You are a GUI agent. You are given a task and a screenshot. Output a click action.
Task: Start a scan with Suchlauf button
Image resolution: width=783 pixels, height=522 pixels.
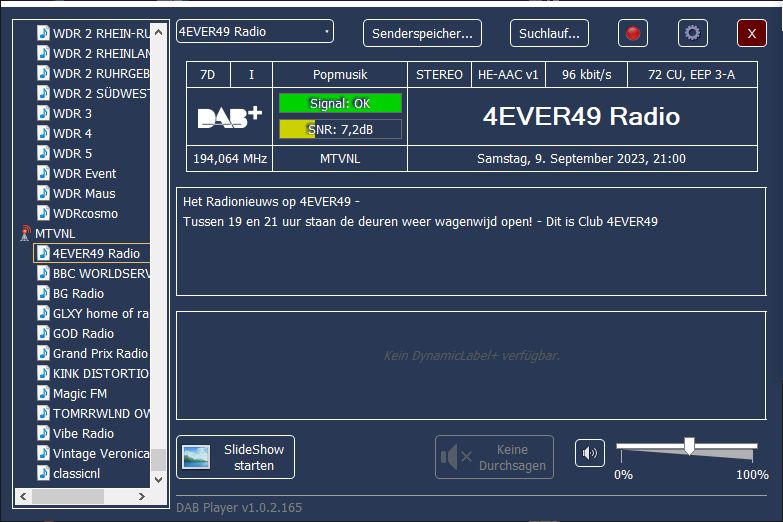tap(549, 33)
